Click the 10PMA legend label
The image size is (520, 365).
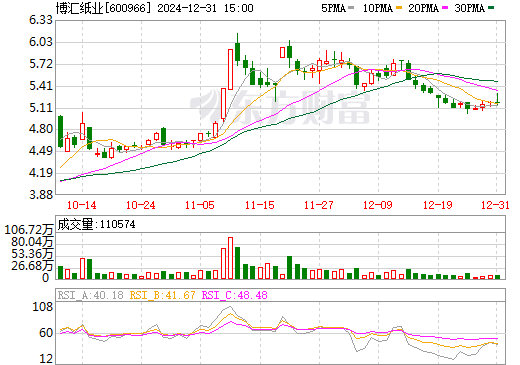[x=377, y=8]
